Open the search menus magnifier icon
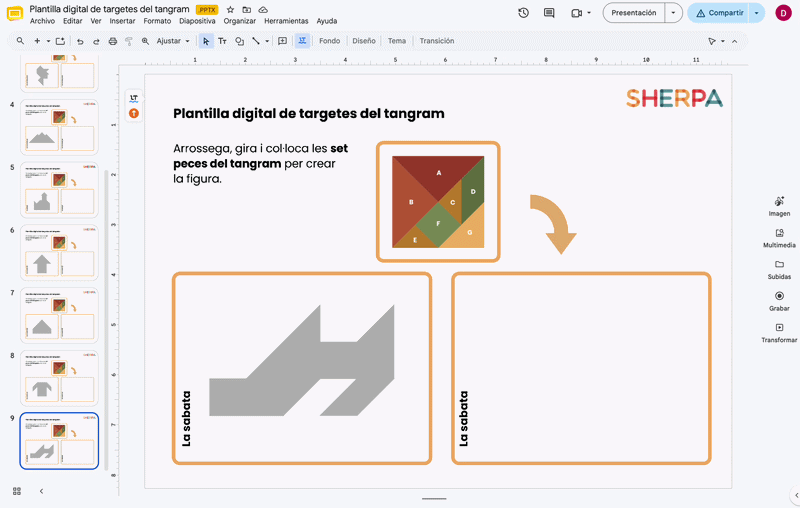Image resolution: width=800 pixels, height=508 pixels. click(20, 41)
